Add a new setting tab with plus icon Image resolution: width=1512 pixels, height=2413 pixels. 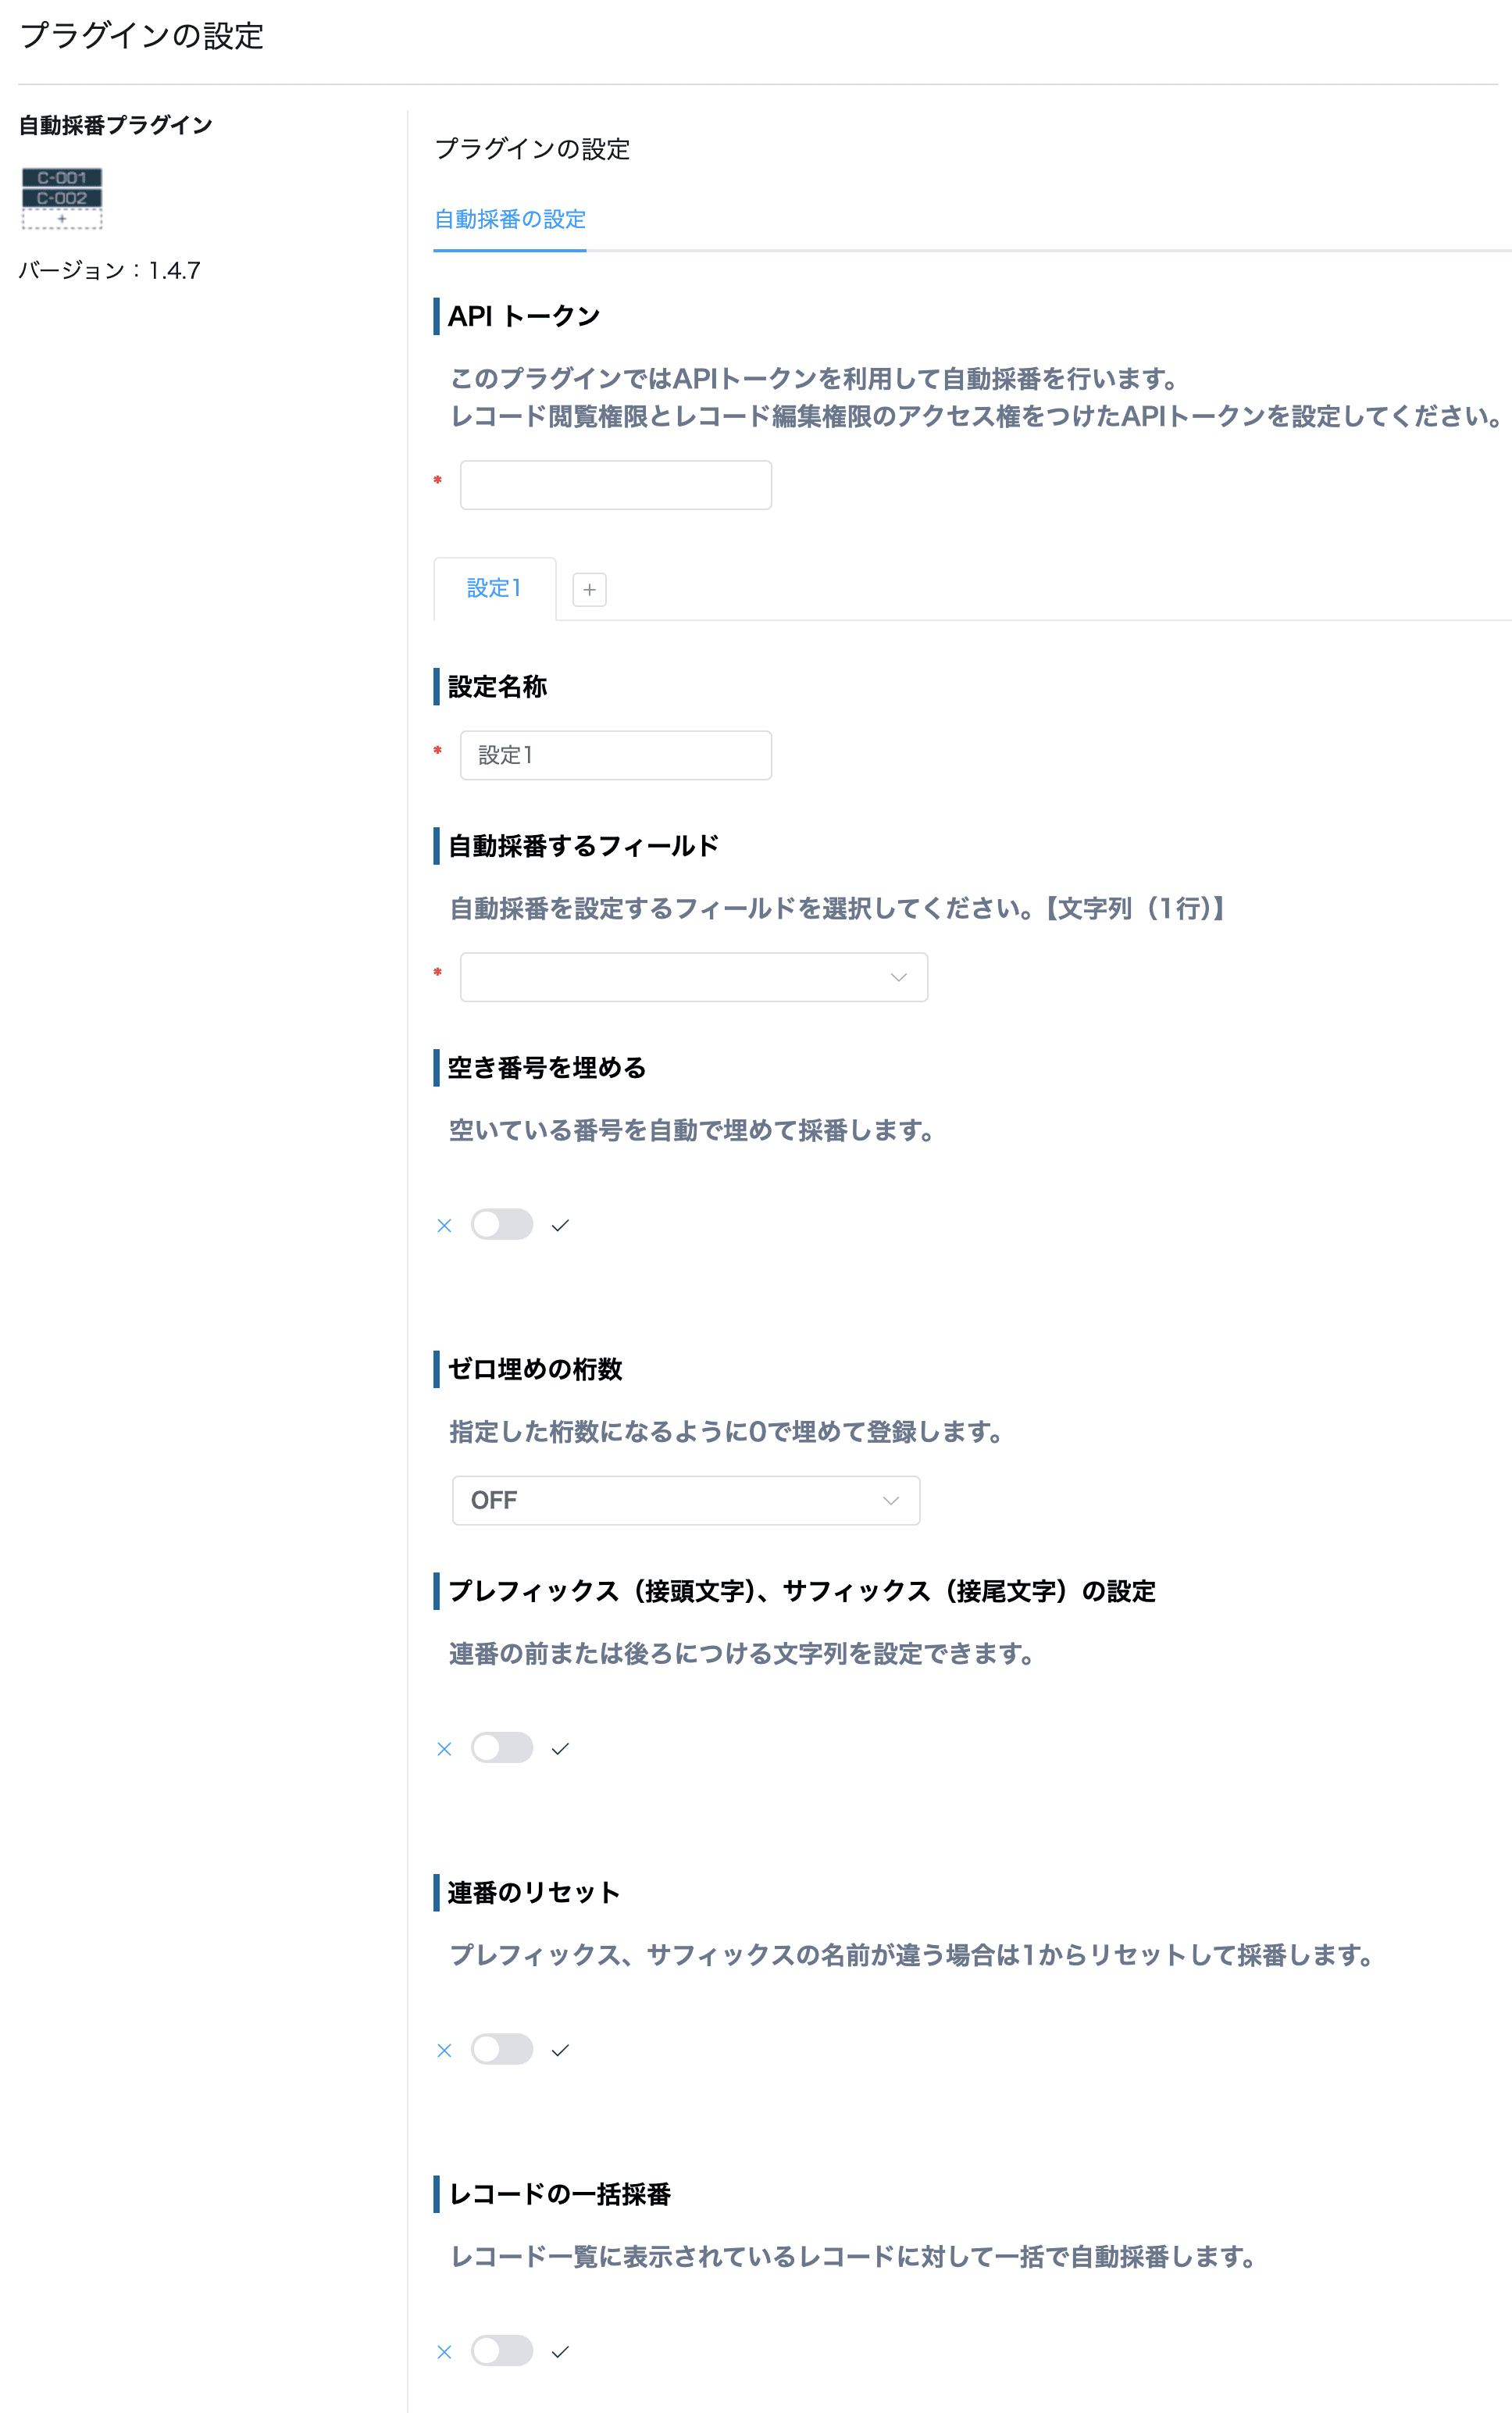point(589,590)
